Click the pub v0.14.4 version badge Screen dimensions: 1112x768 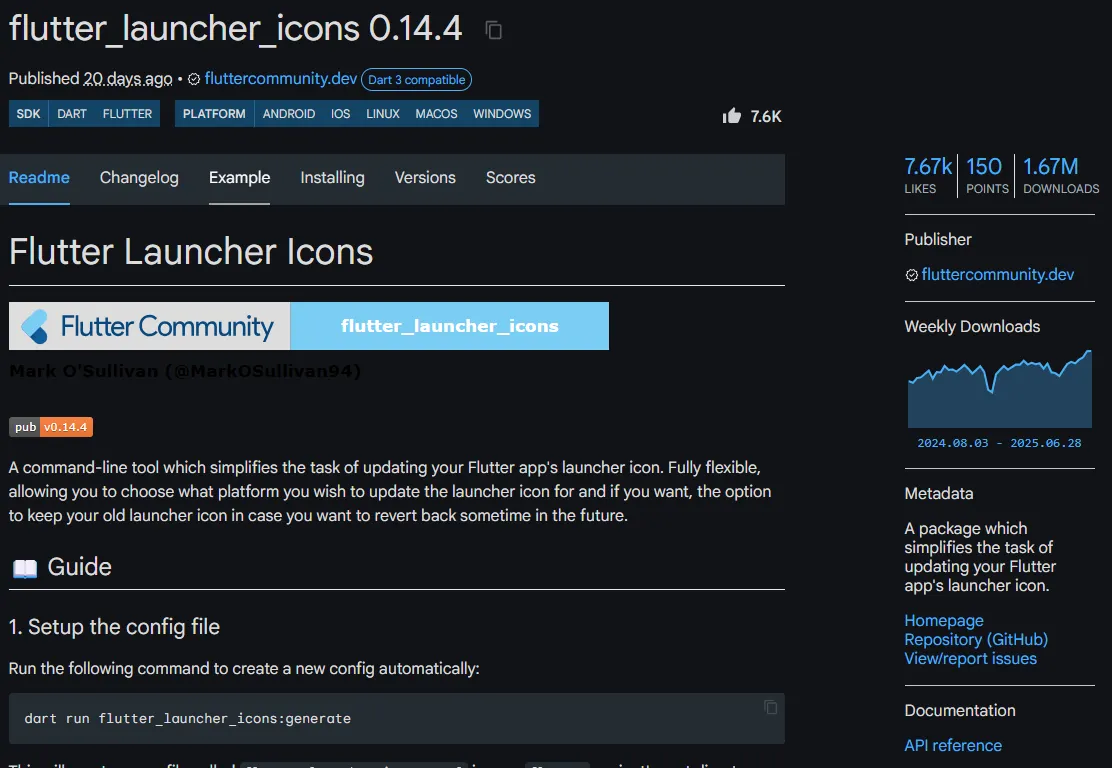pyautogui.click(x=51, y=427)
